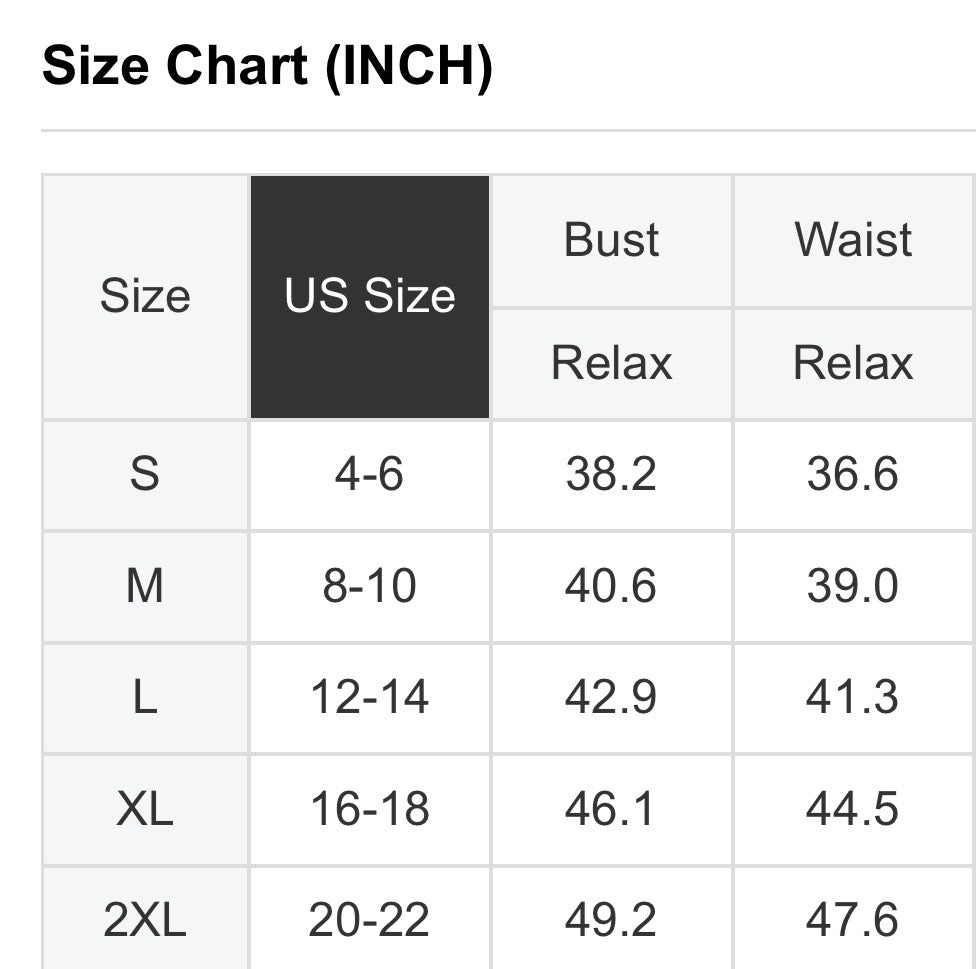
Task: Click the Waist column header
Action: coord(853,241)
